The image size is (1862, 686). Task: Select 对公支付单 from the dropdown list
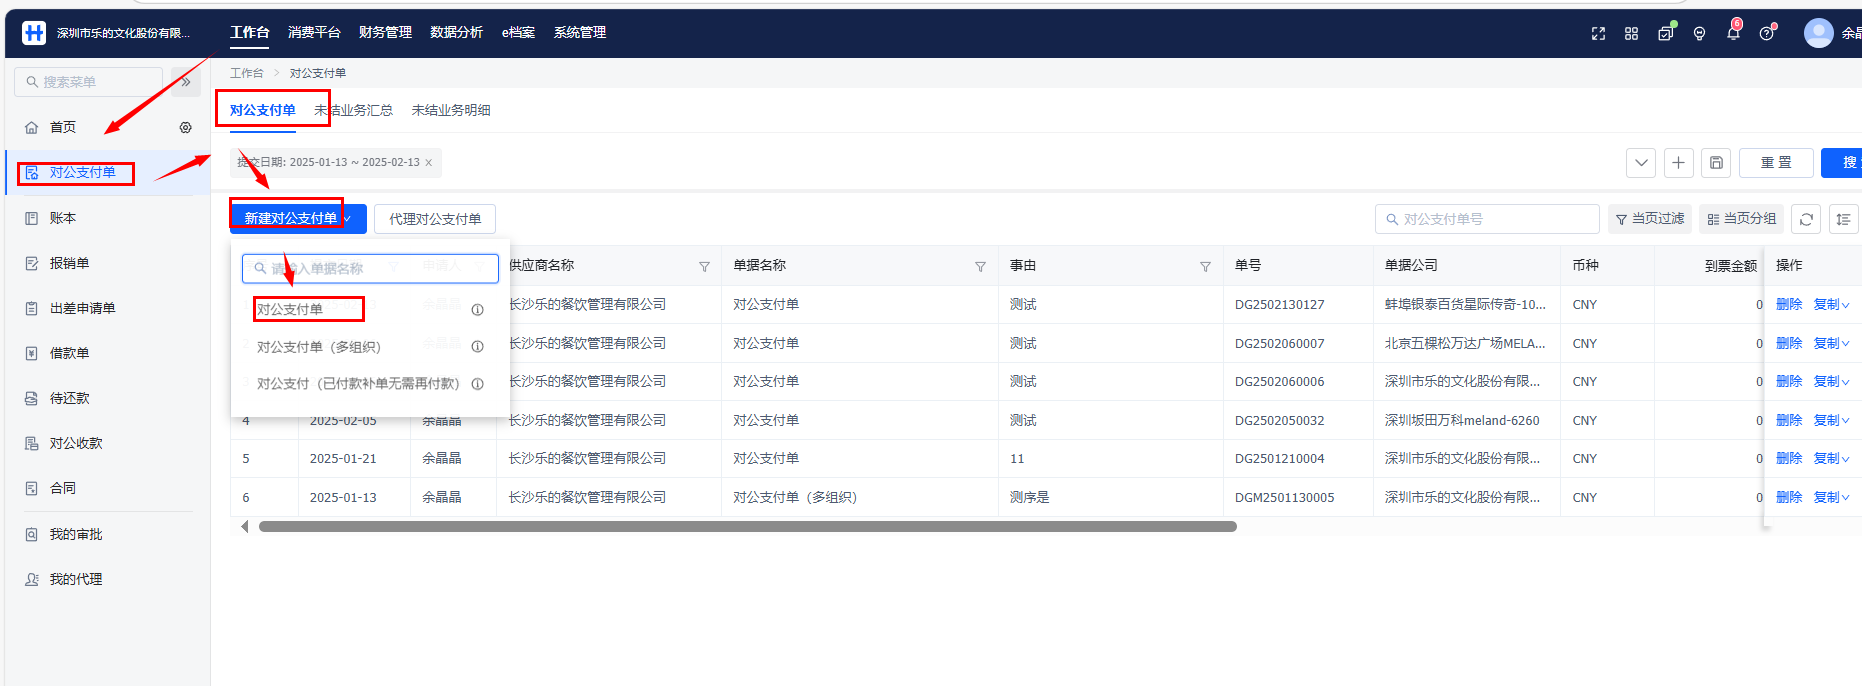[x=290, y=309]
